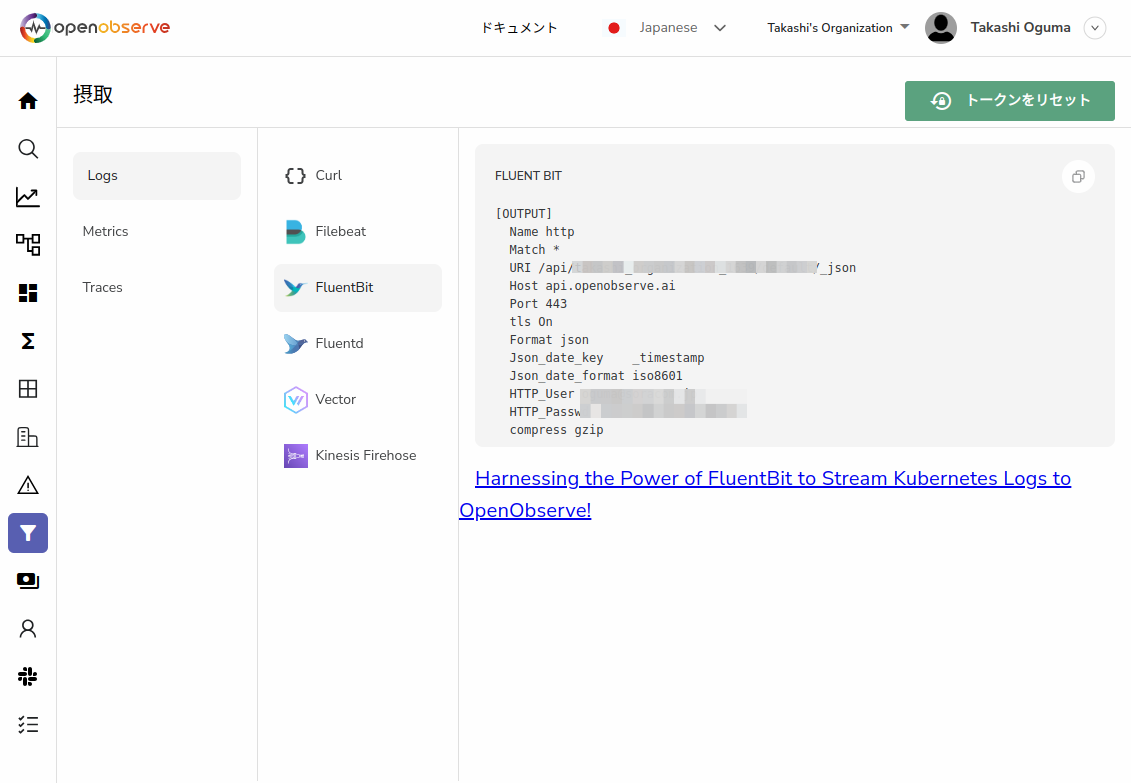Click the Kinesis Firehose purple icon

[x=296, y=456]
